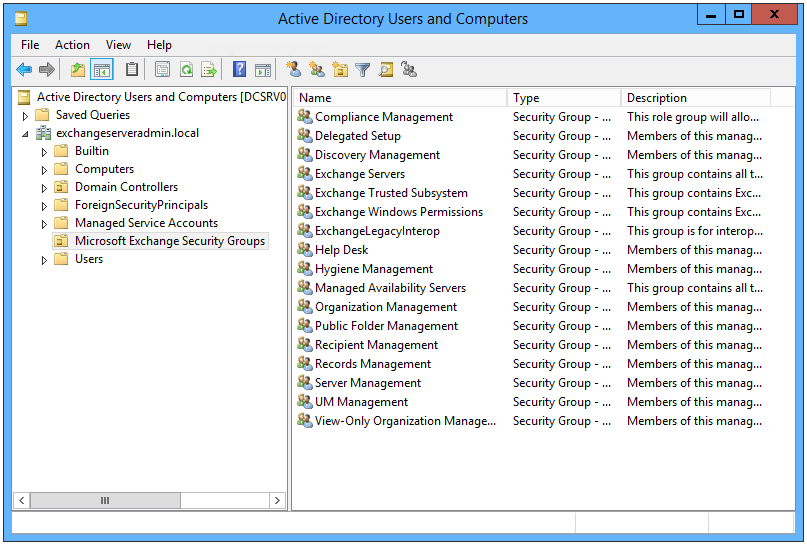Select the Builtin tree item
Viewport: 807px width, 545px height.
coord(92,151)
